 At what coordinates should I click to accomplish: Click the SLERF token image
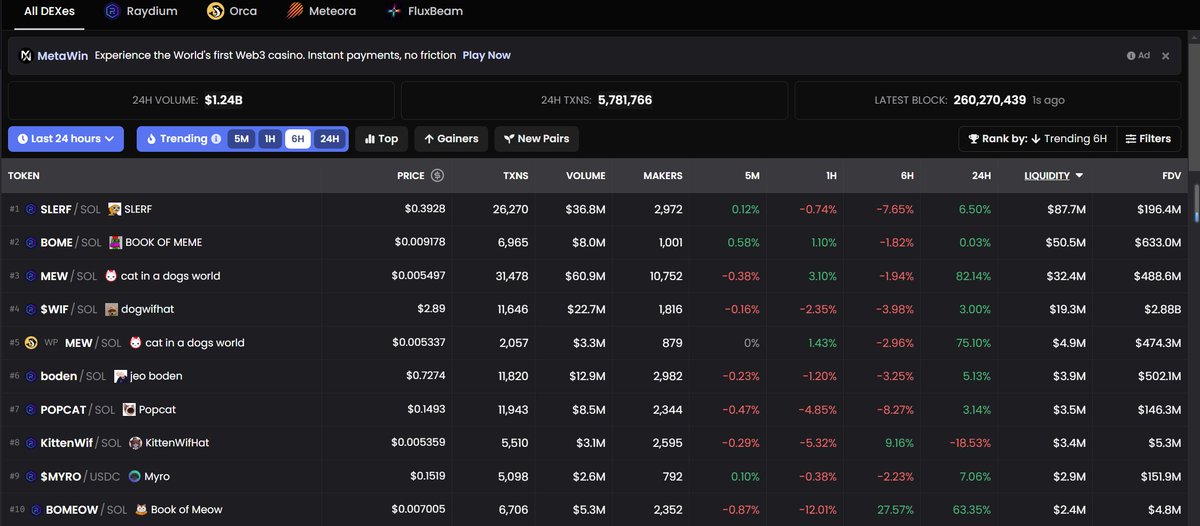[x=115, y=209]
